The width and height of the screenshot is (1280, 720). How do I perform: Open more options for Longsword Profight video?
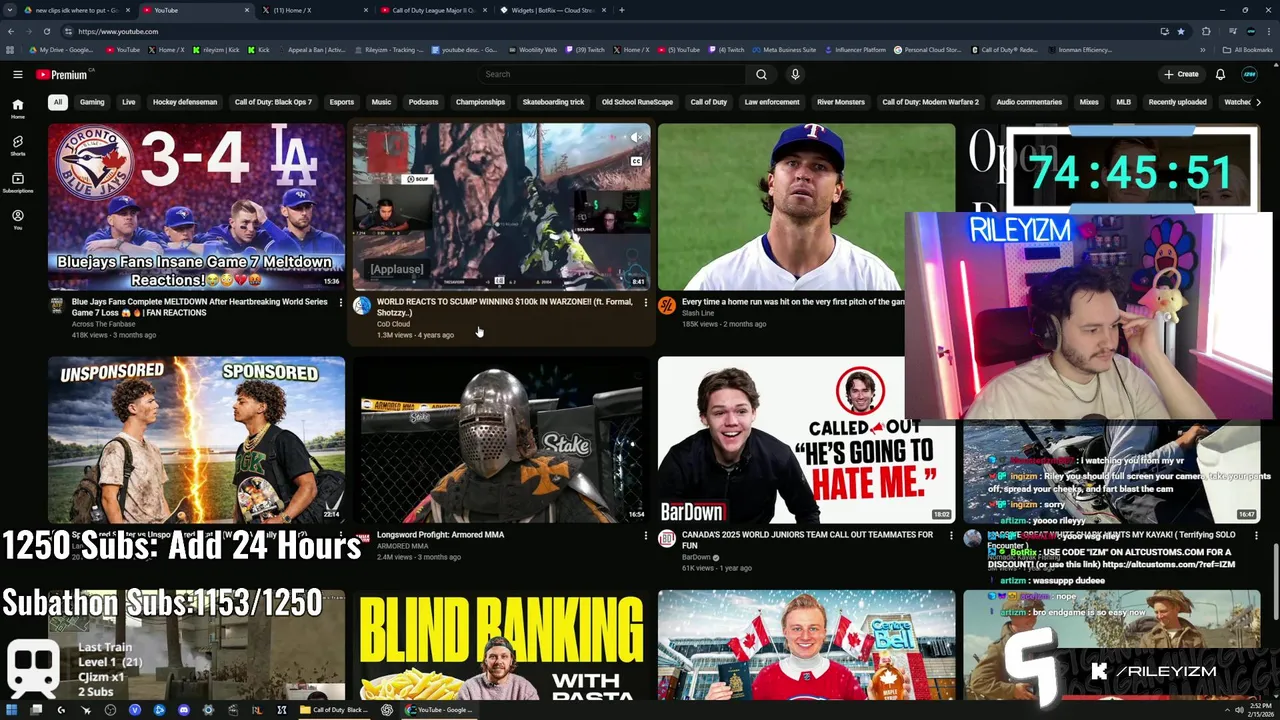645,536
